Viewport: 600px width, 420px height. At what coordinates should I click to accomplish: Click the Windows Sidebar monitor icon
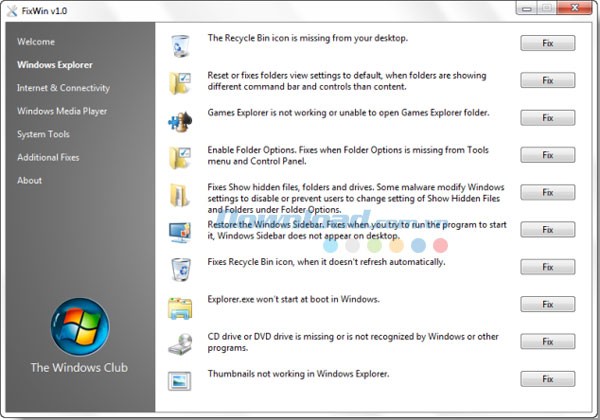click(x=181, y=231)
